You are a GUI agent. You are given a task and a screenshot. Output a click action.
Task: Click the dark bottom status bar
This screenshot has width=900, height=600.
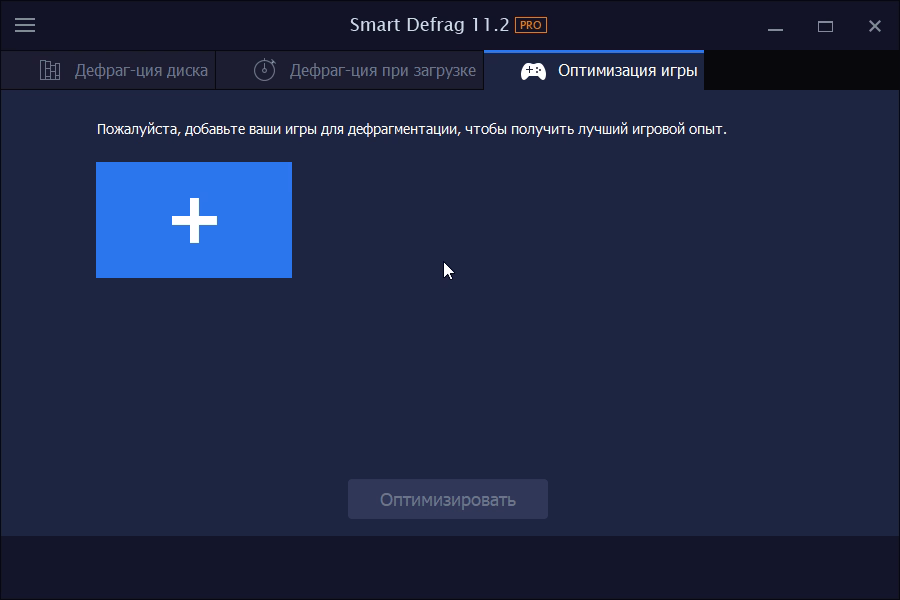(x=450, y=567)
